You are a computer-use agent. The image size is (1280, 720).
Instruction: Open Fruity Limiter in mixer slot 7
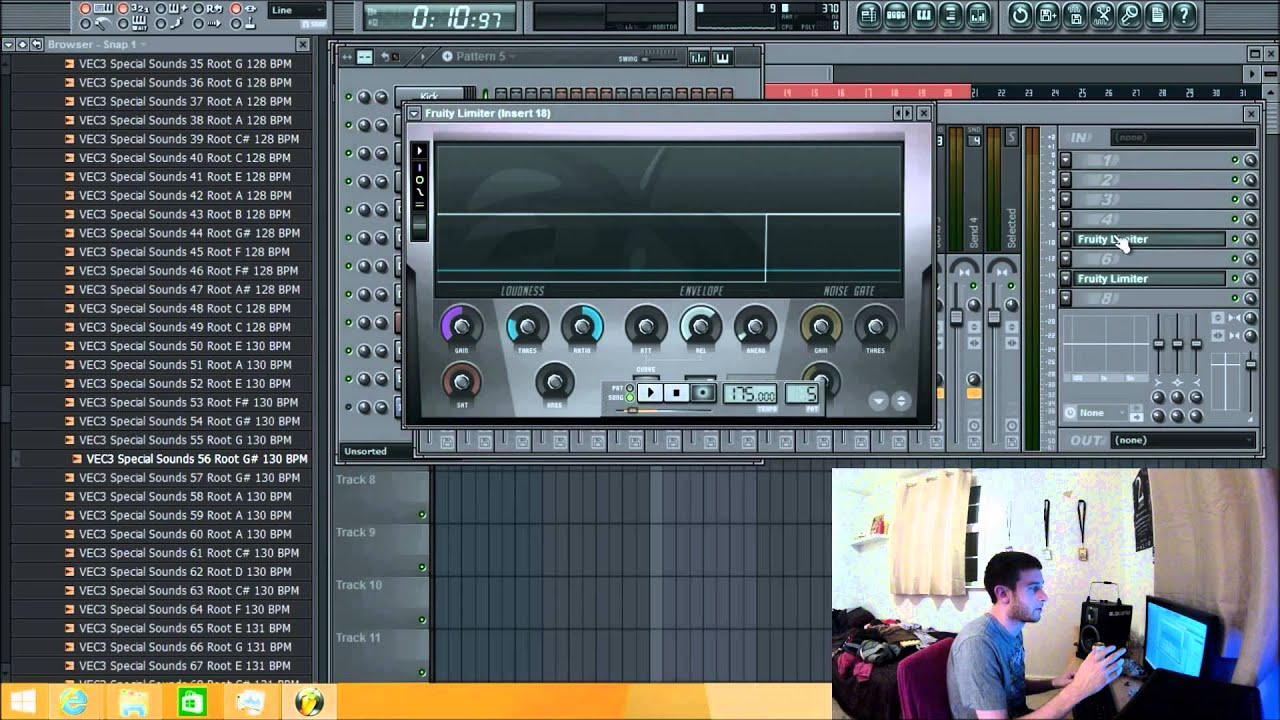tap(1149, 279)
